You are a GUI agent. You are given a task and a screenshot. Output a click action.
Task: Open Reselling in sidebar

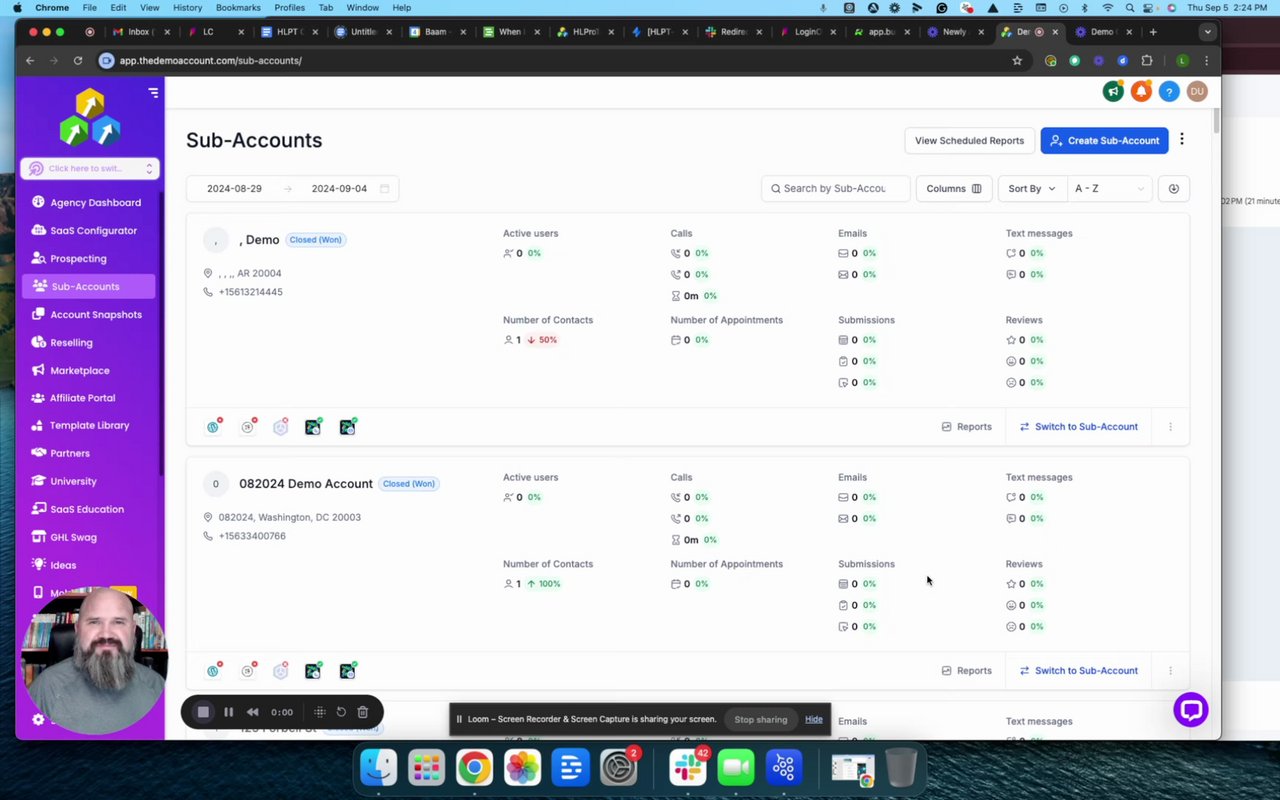[87, 342]
